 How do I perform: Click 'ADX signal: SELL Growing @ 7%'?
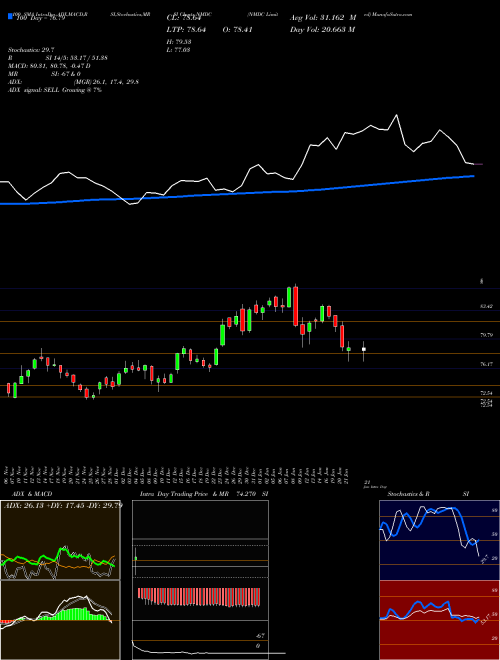point(55,90)
